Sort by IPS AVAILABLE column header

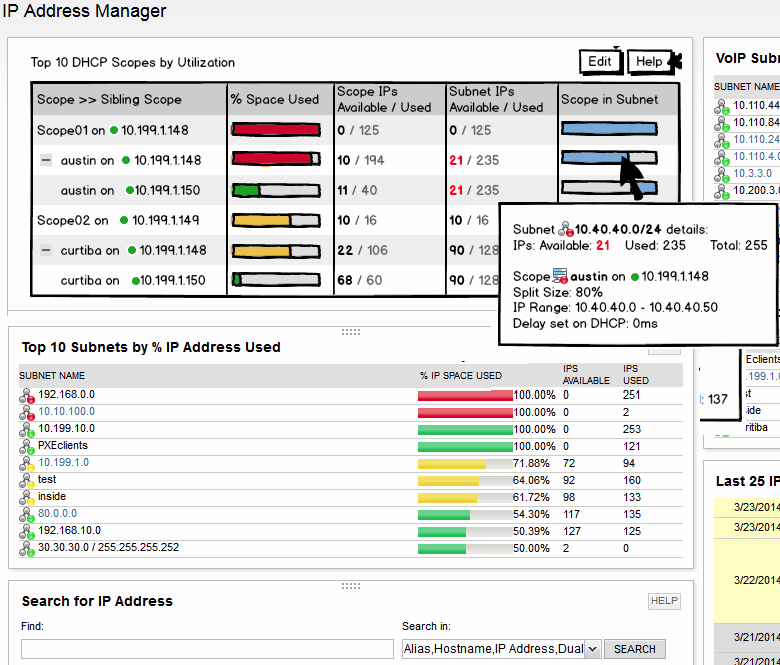point(586,375)
